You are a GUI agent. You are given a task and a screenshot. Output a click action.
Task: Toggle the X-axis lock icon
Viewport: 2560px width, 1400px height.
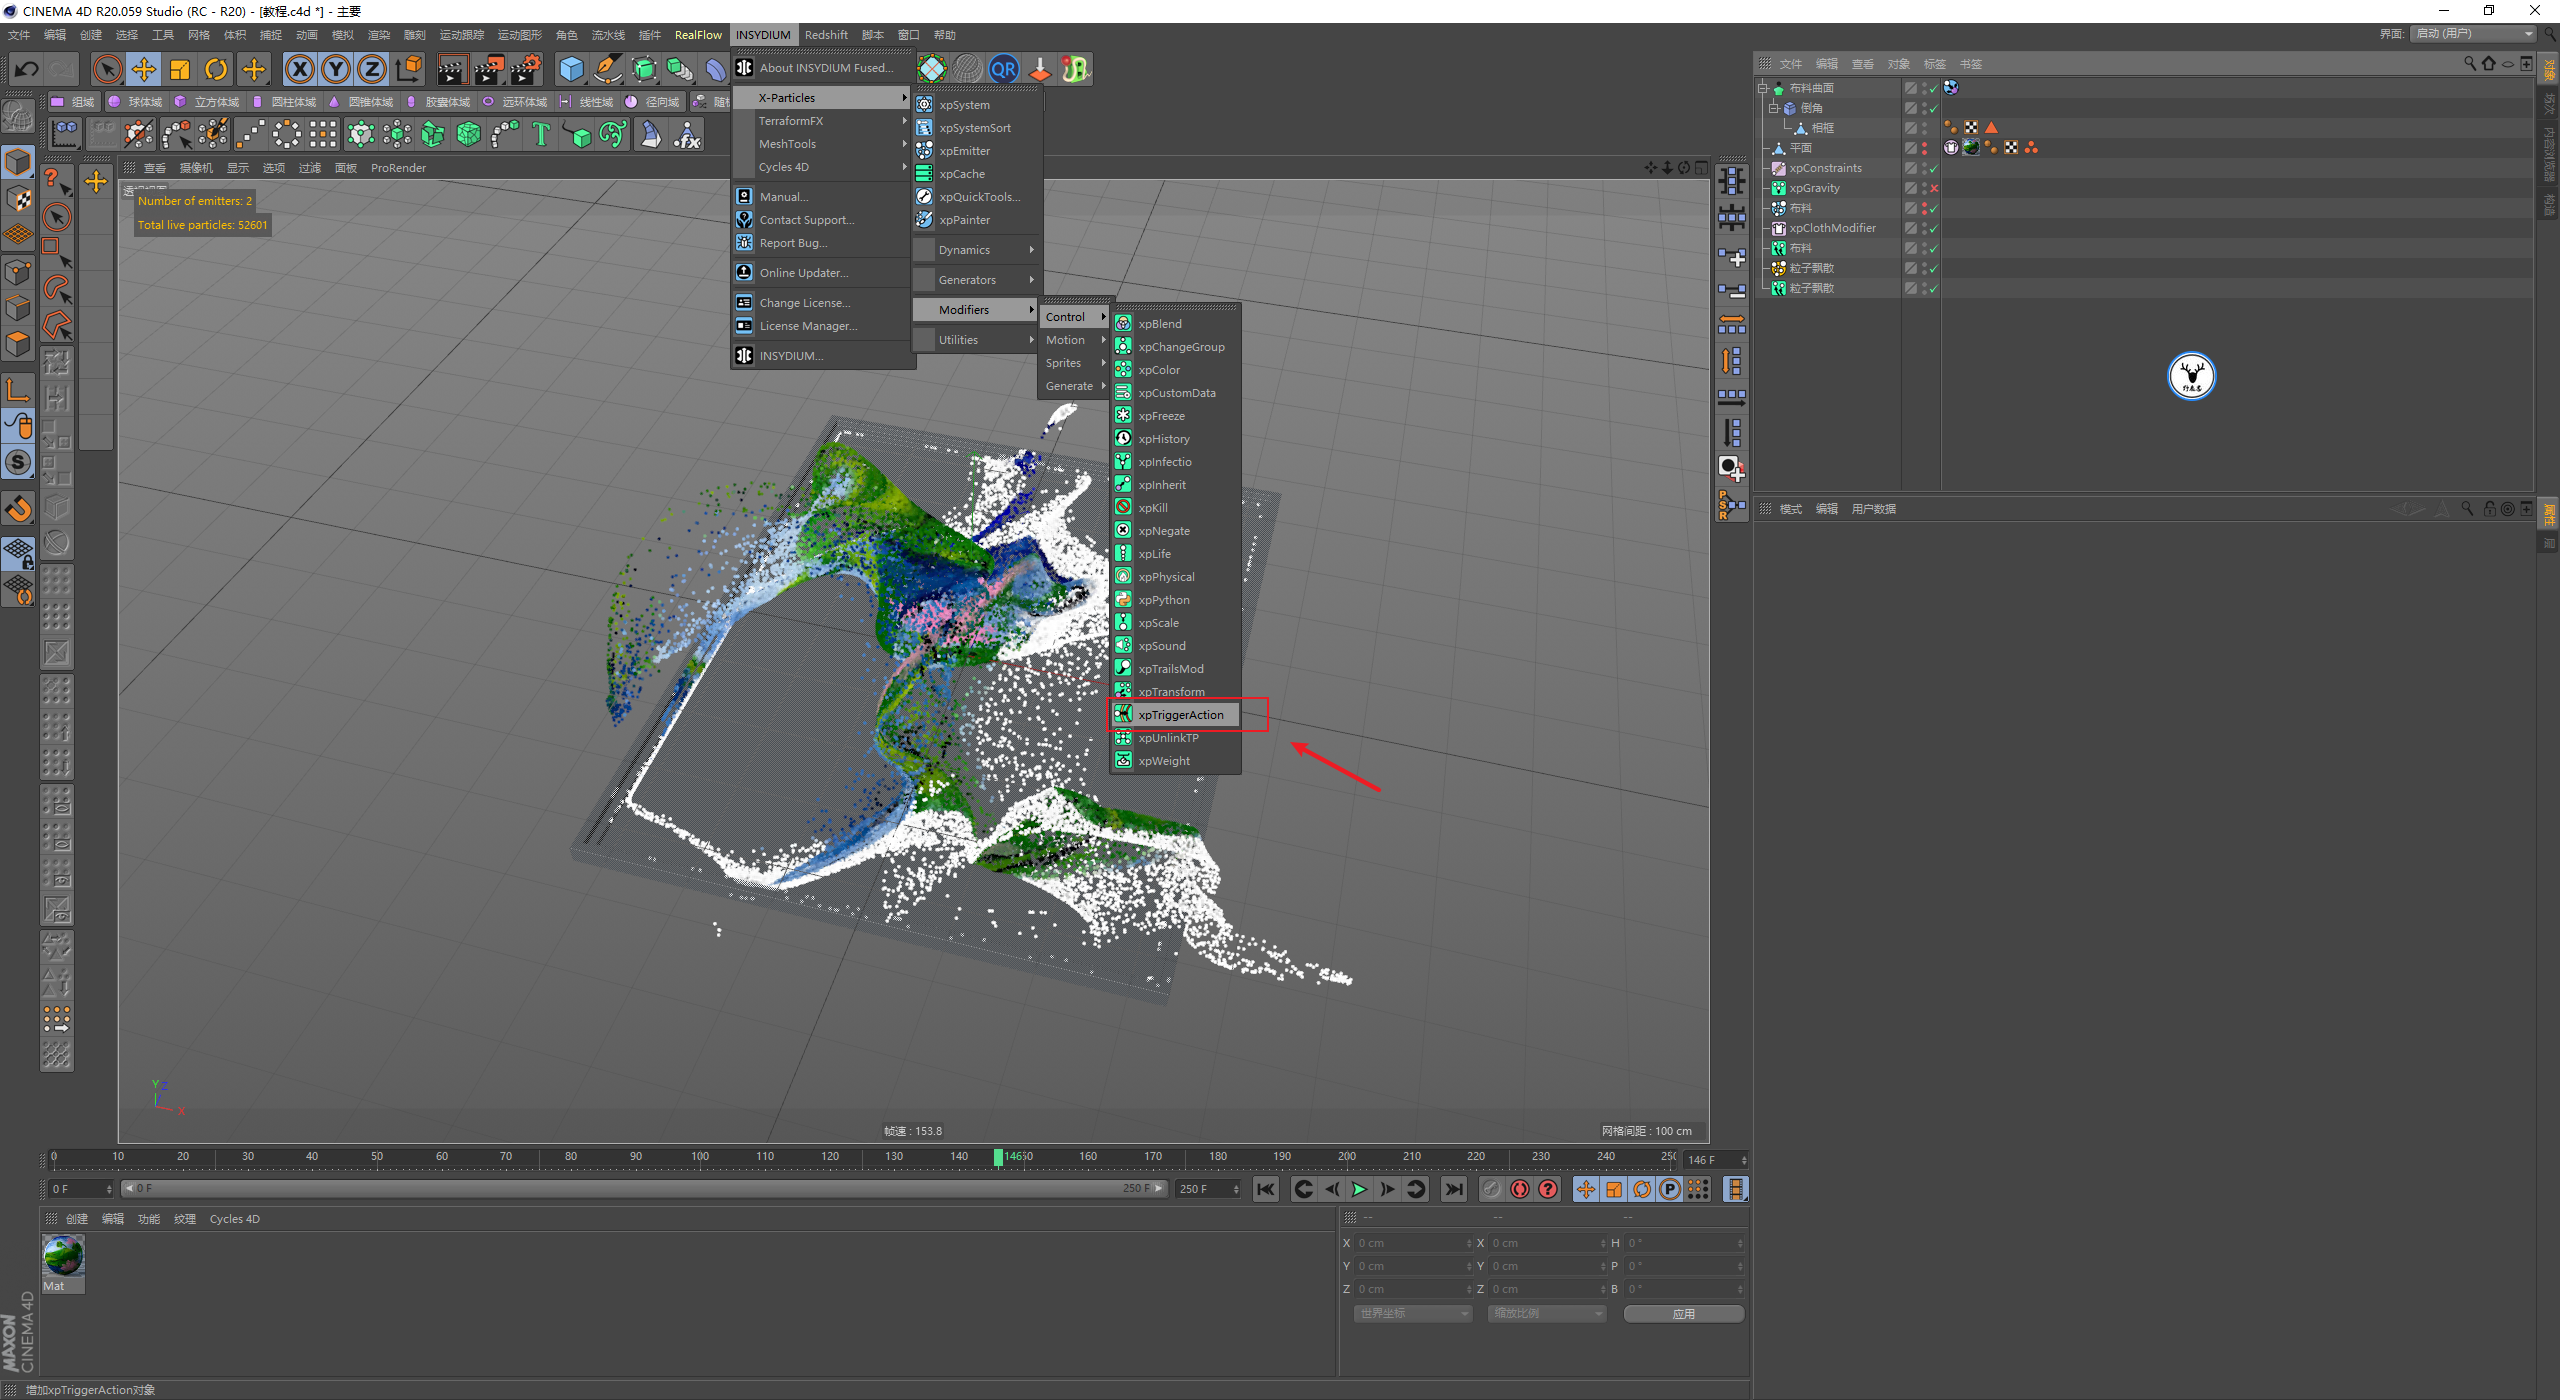(x=299, y=69)
